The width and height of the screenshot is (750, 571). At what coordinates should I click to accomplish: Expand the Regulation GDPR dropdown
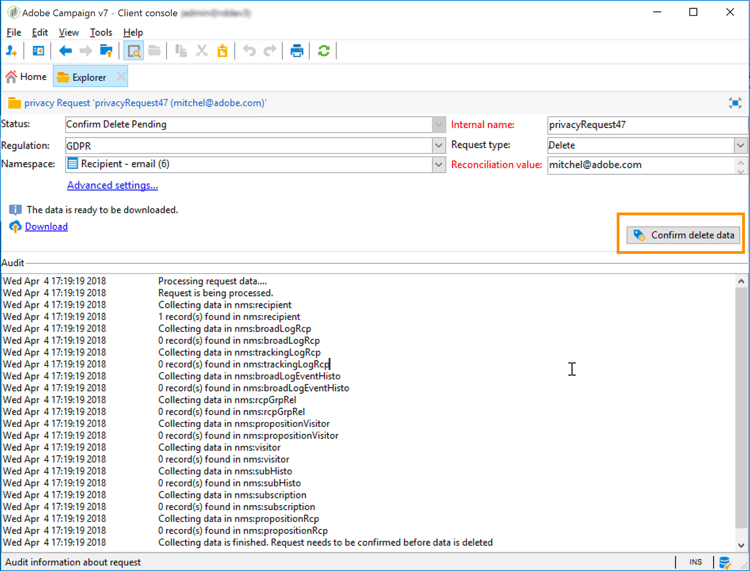point(439,145)
